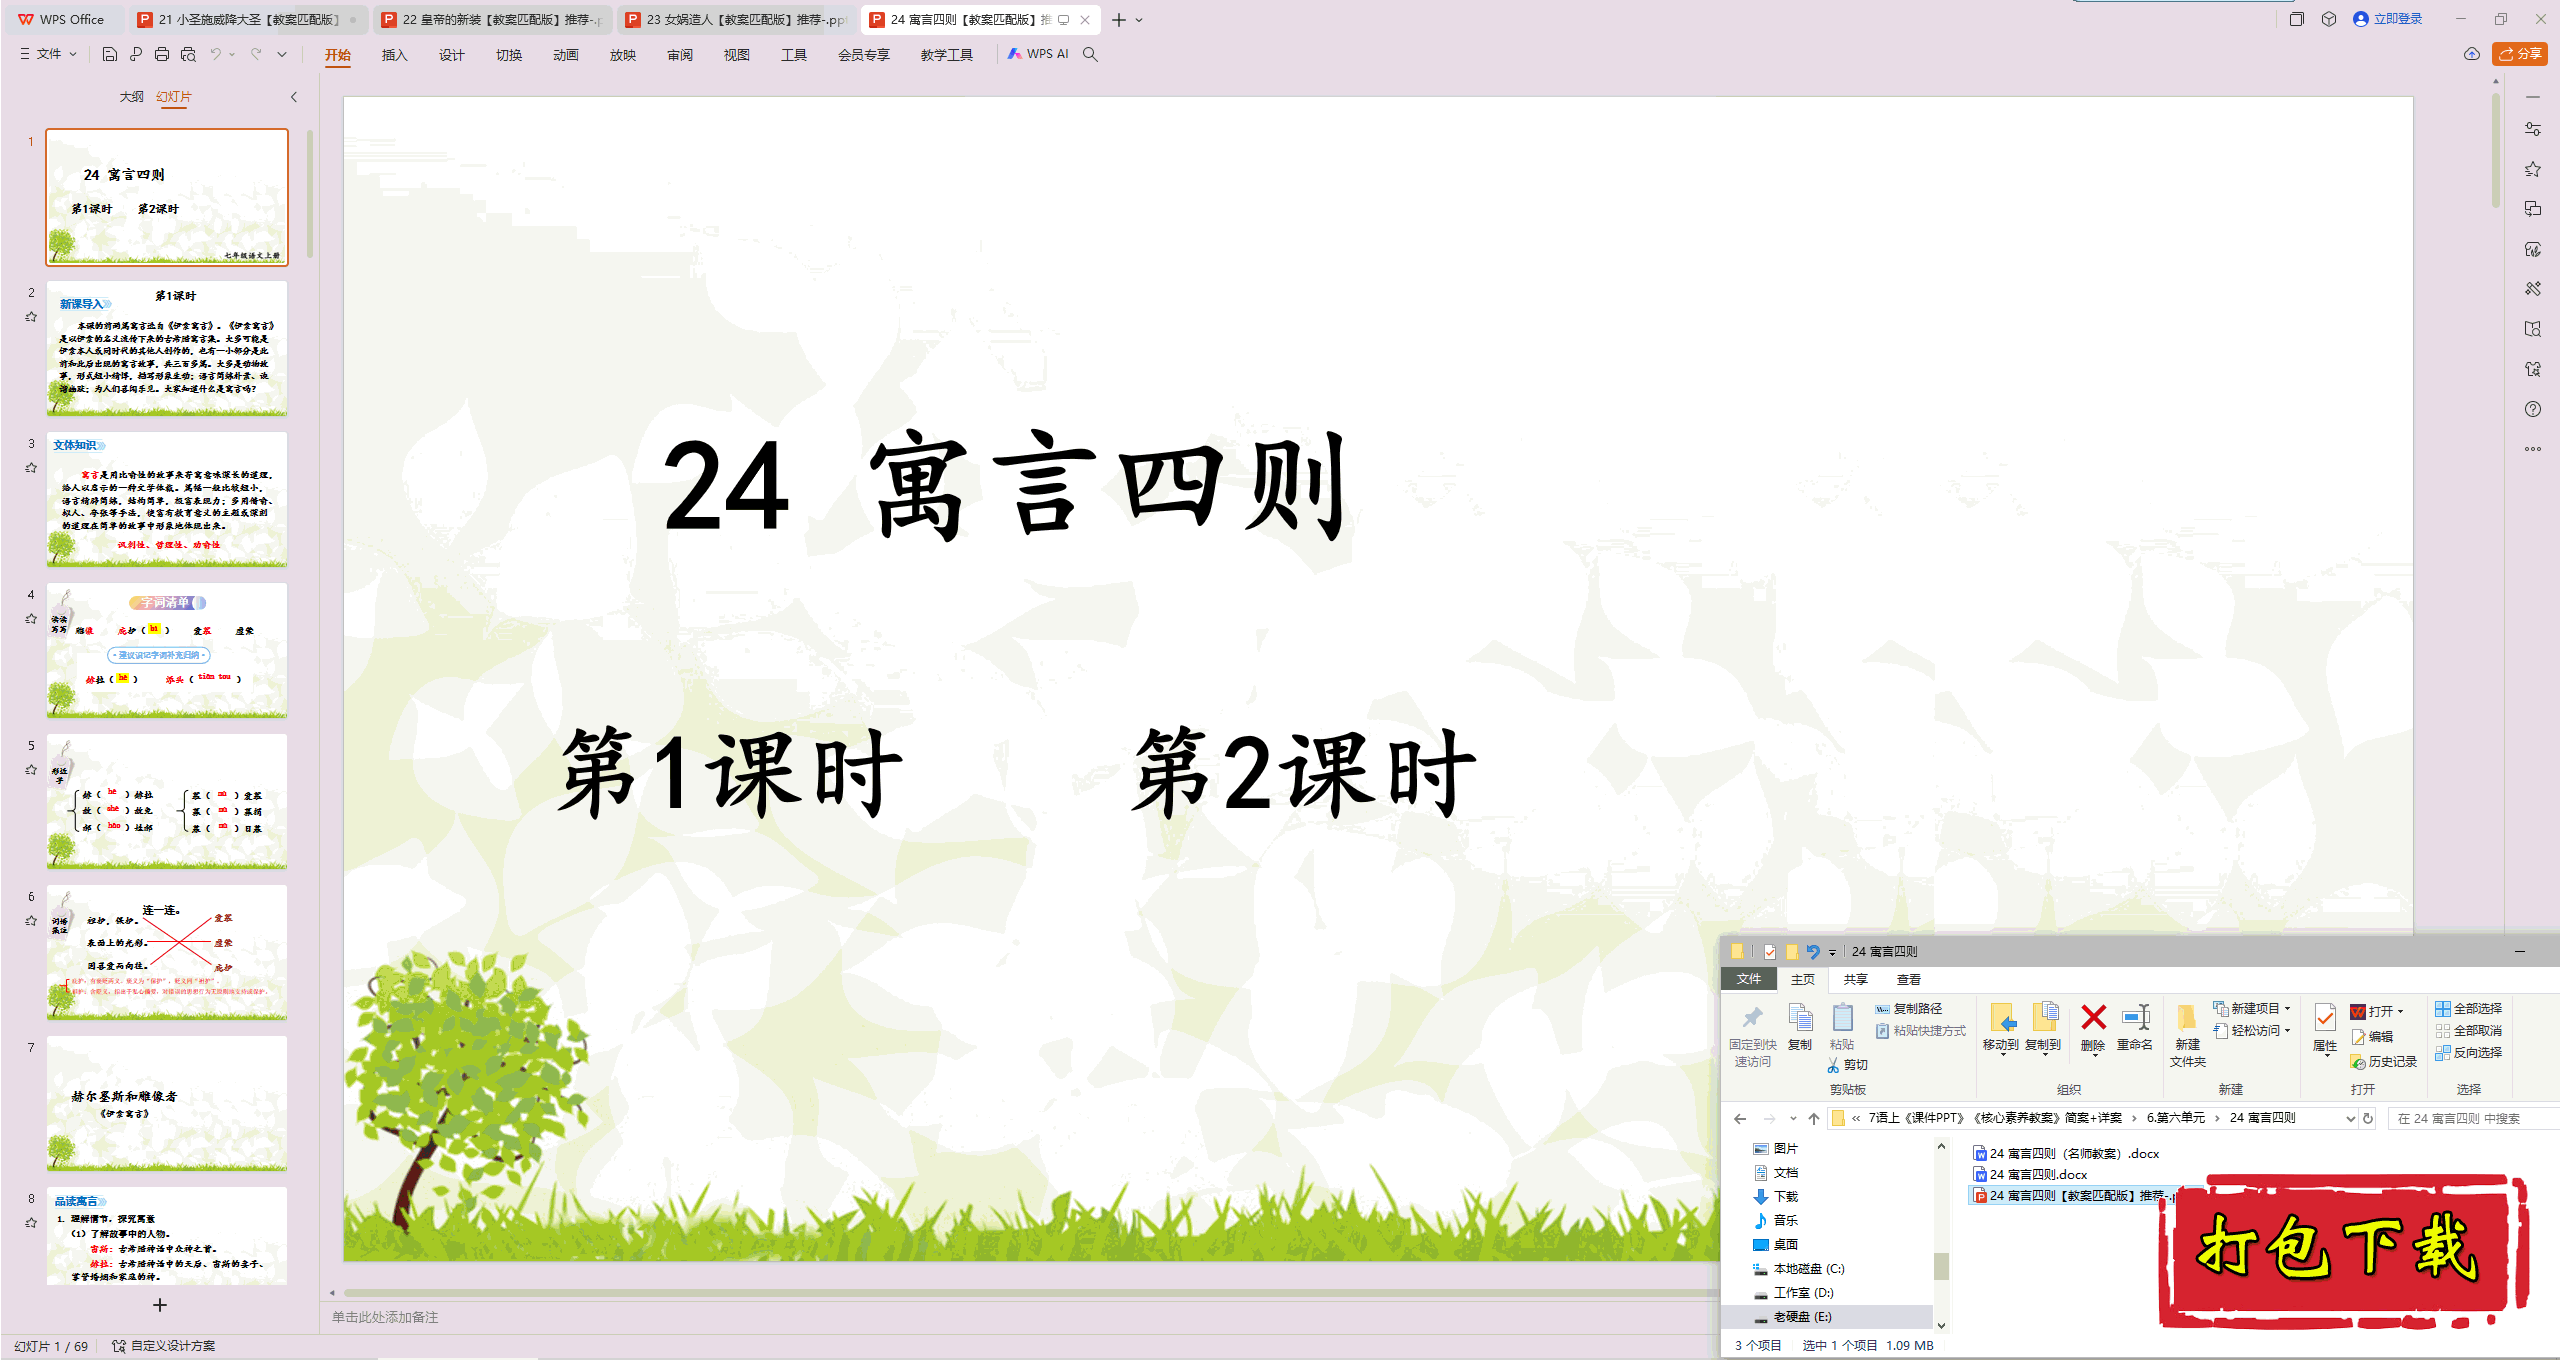Open the Design ribbon tab
Image resolution: width=2560 pixels, height=1360 pixels.
pyautogui.click(x=452, y=55)
